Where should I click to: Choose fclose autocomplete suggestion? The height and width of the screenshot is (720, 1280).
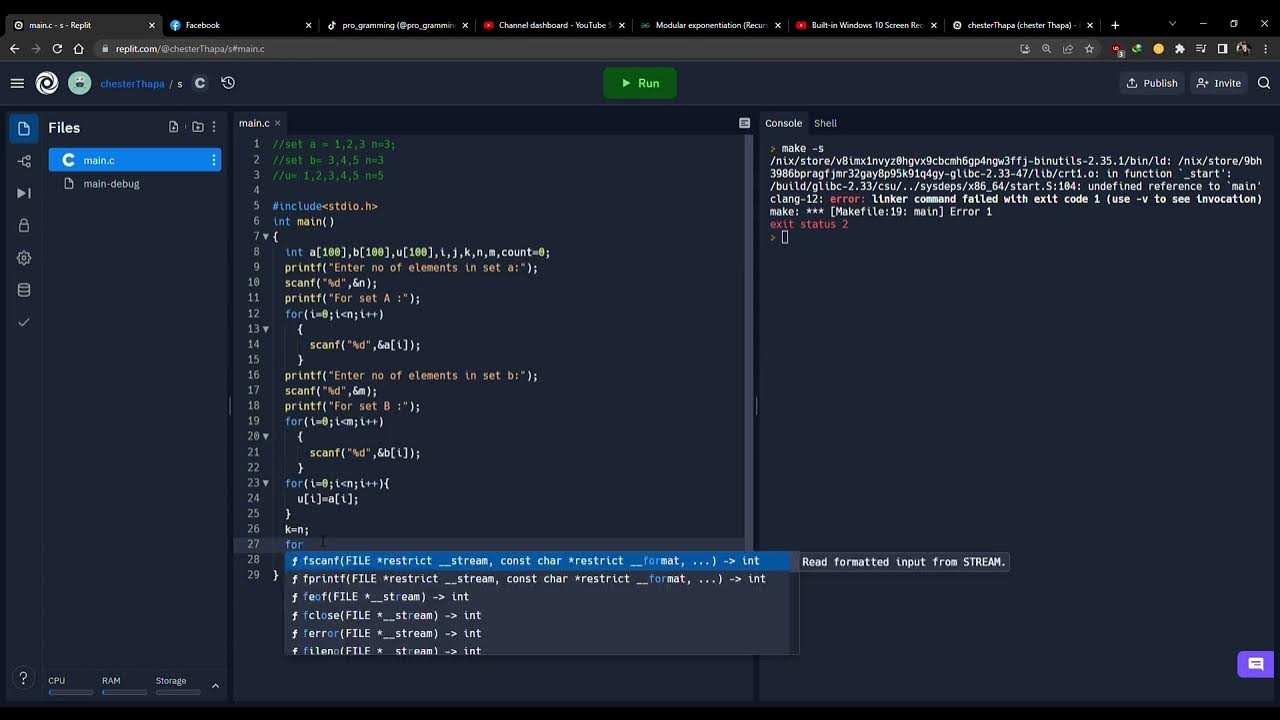539,615
